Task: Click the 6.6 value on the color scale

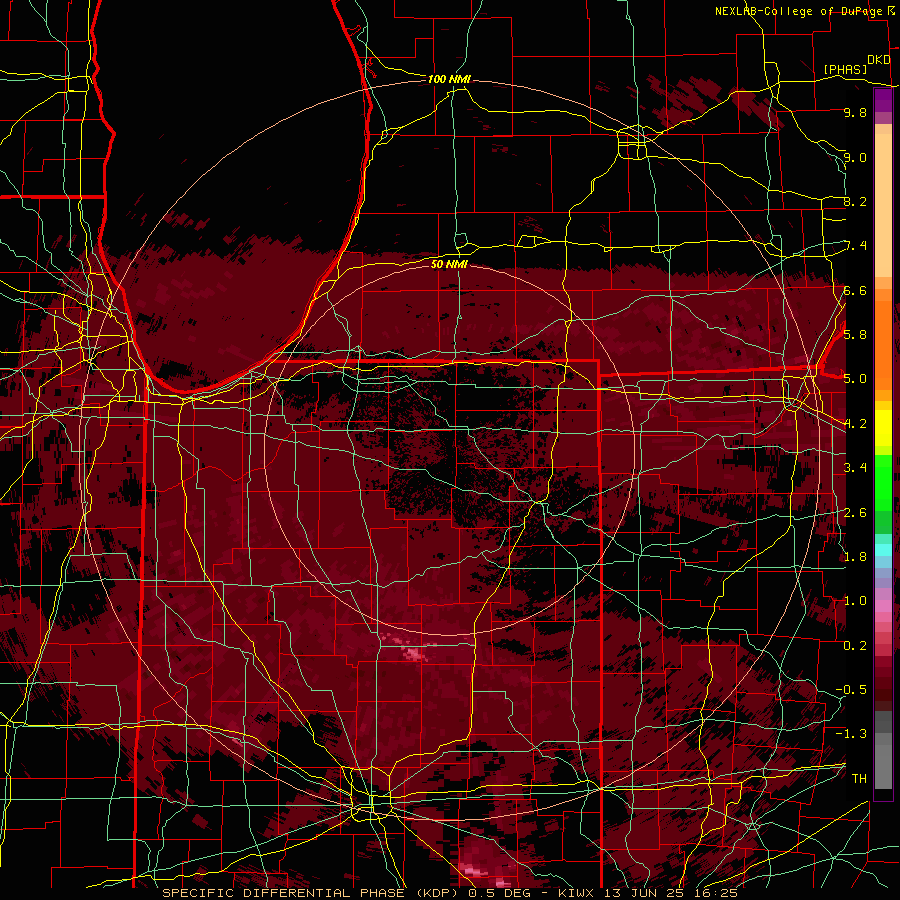Action: tap(855, 290)
